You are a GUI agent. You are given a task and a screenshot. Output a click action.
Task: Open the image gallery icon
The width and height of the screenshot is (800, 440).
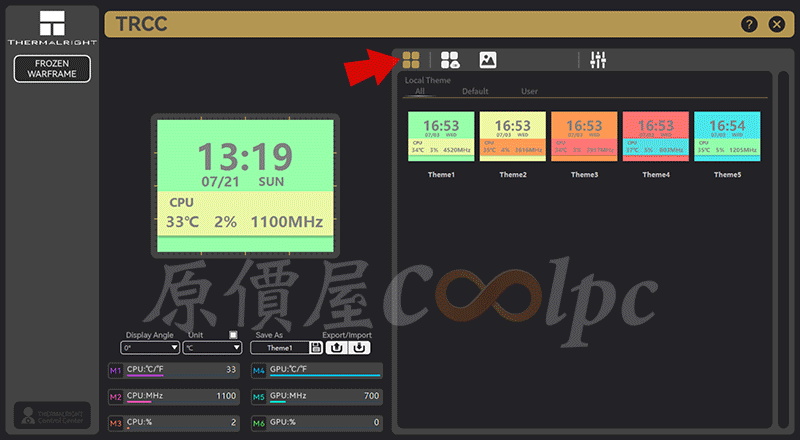(488, 60)
